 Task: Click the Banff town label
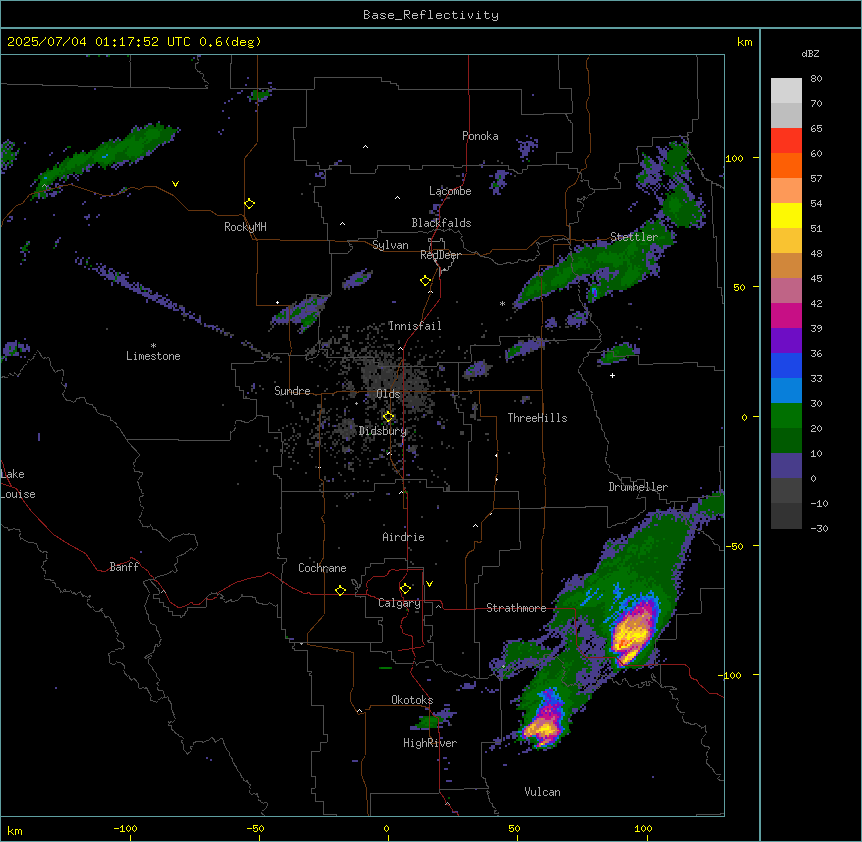pos(124,567)
